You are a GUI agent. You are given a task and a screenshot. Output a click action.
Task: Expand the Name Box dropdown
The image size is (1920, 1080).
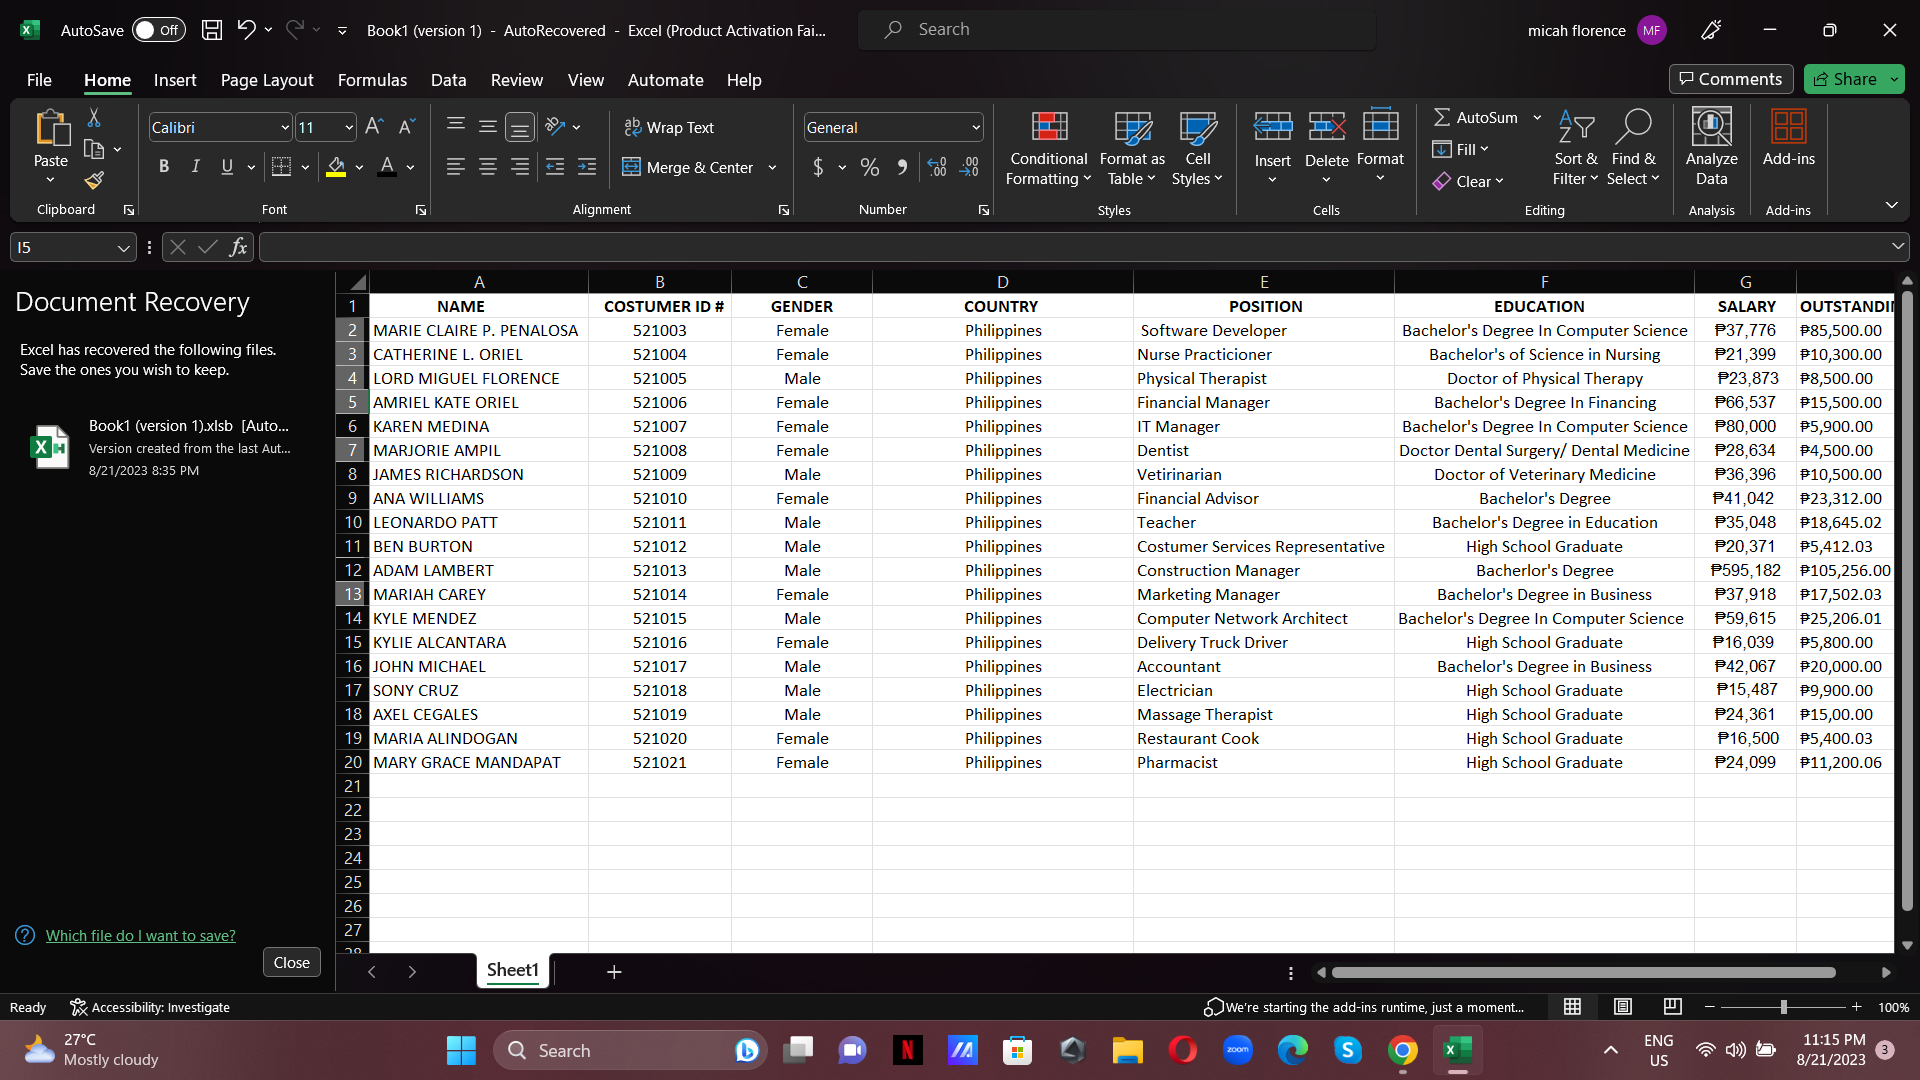coord(123,247)
